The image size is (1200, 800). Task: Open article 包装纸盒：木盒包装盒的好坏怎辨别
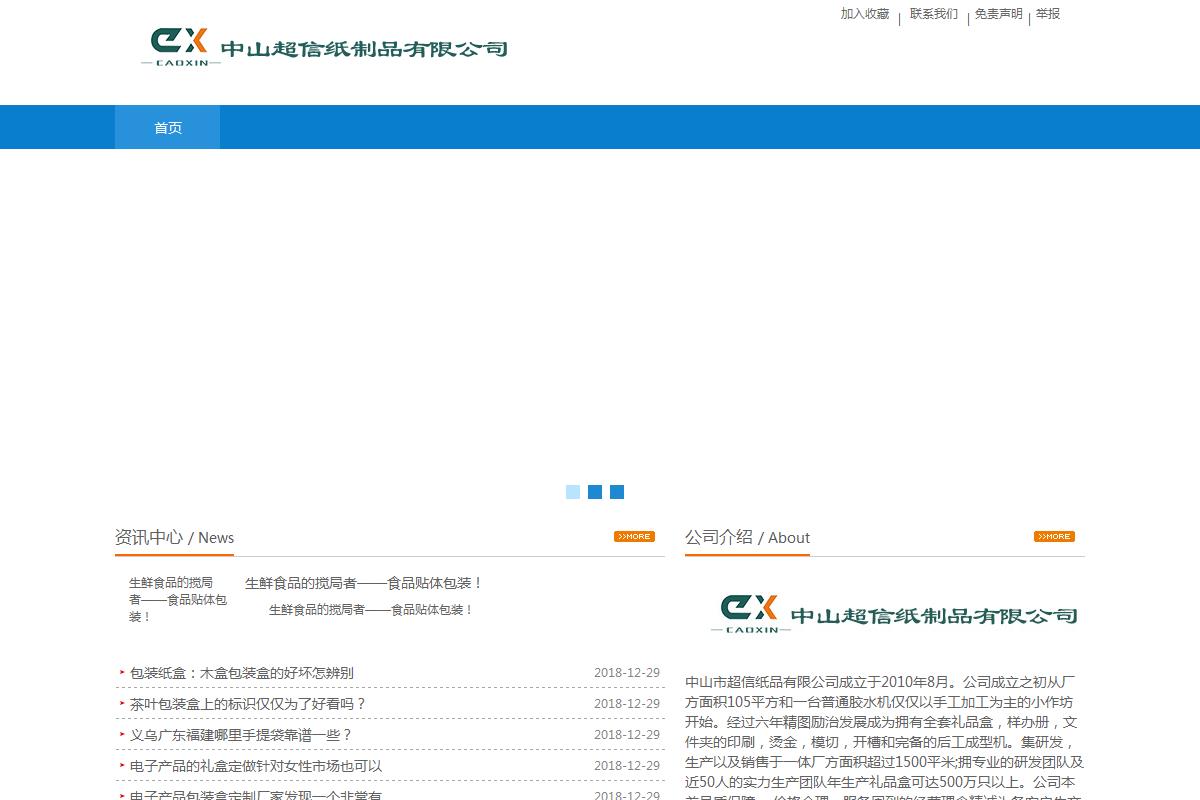[241, 673]
